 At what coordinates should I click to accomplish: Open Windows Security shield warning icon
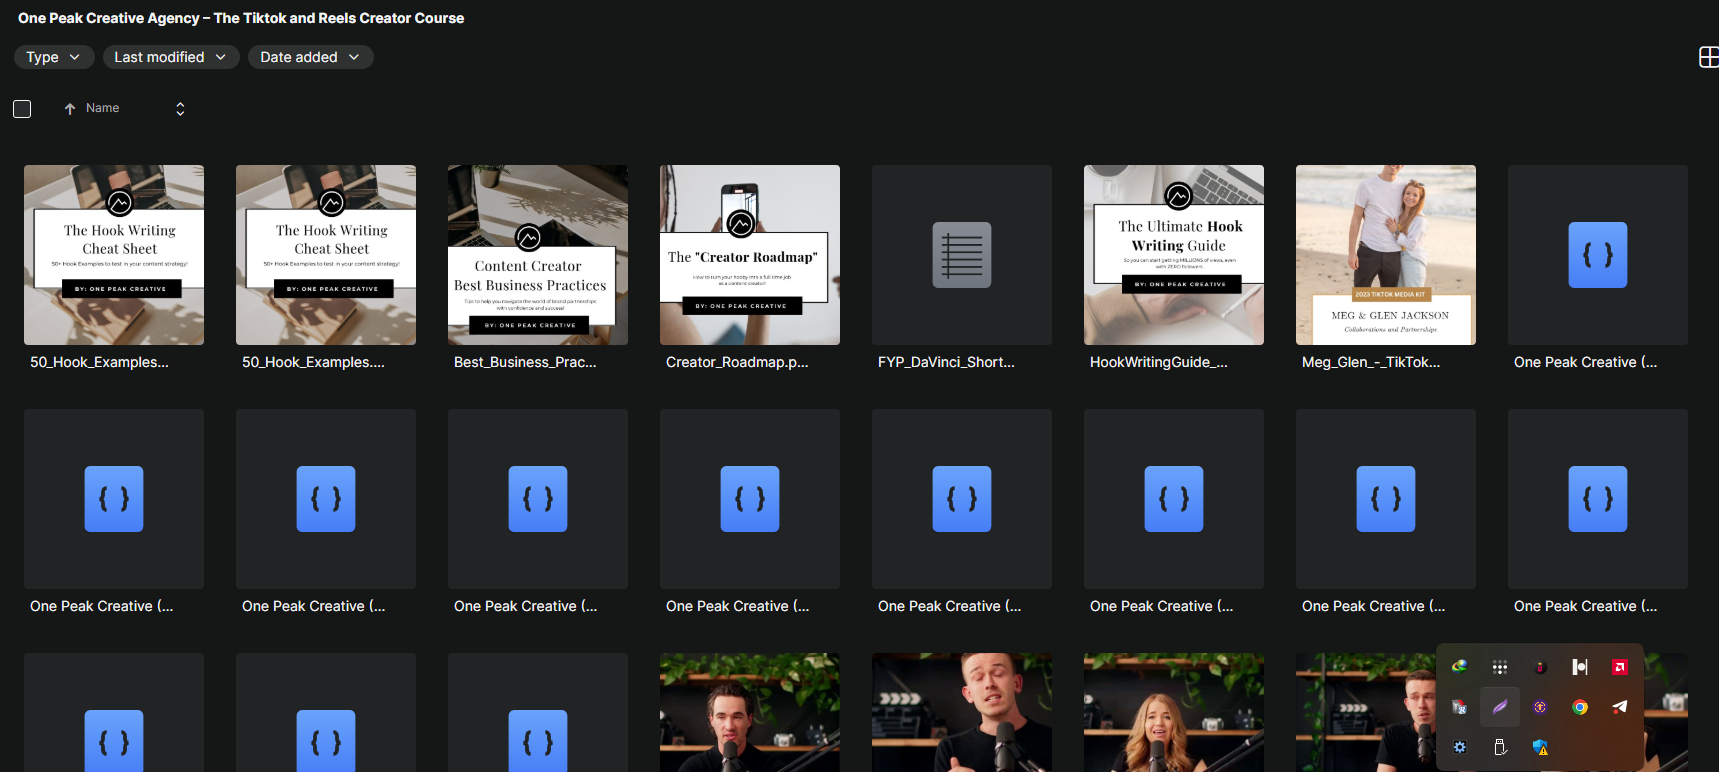(x=1540, y=747)
